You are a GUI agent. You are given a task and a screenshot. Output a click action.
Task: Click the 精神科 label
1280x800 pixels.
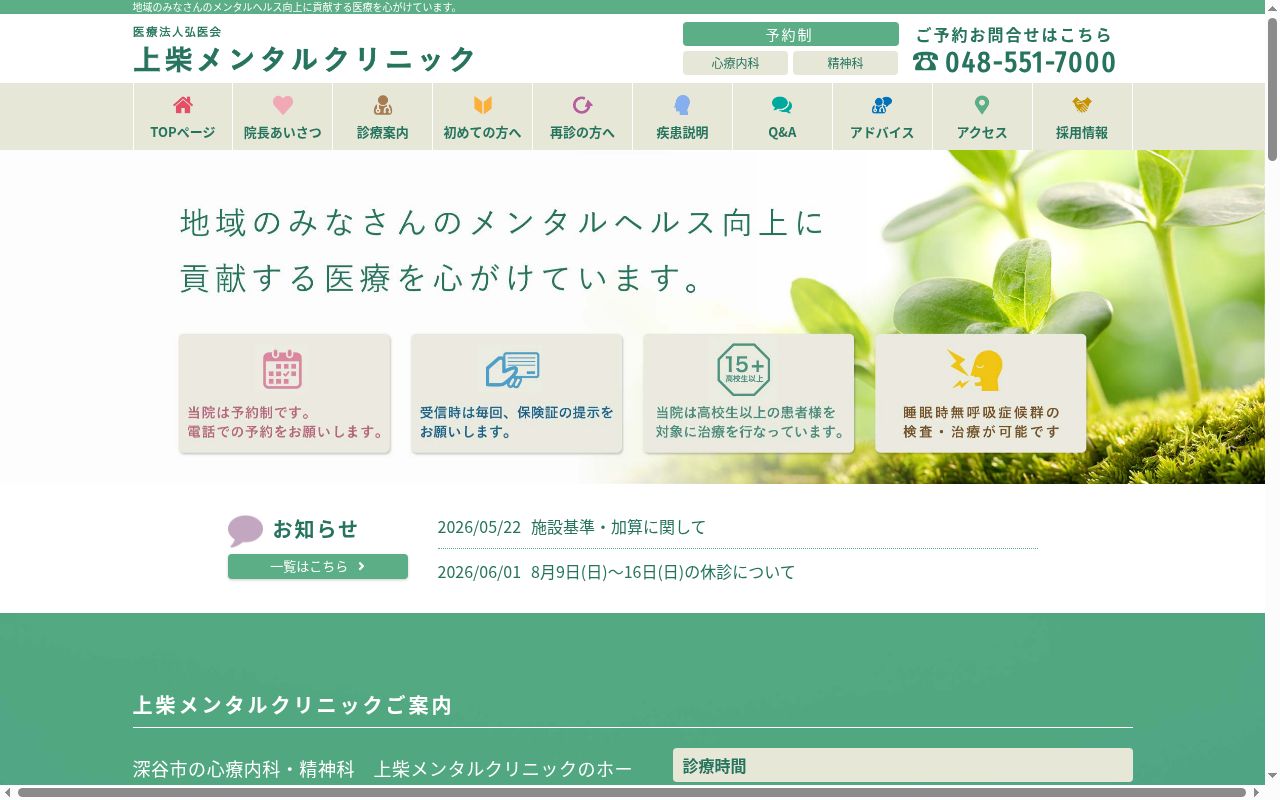[845, 63]
